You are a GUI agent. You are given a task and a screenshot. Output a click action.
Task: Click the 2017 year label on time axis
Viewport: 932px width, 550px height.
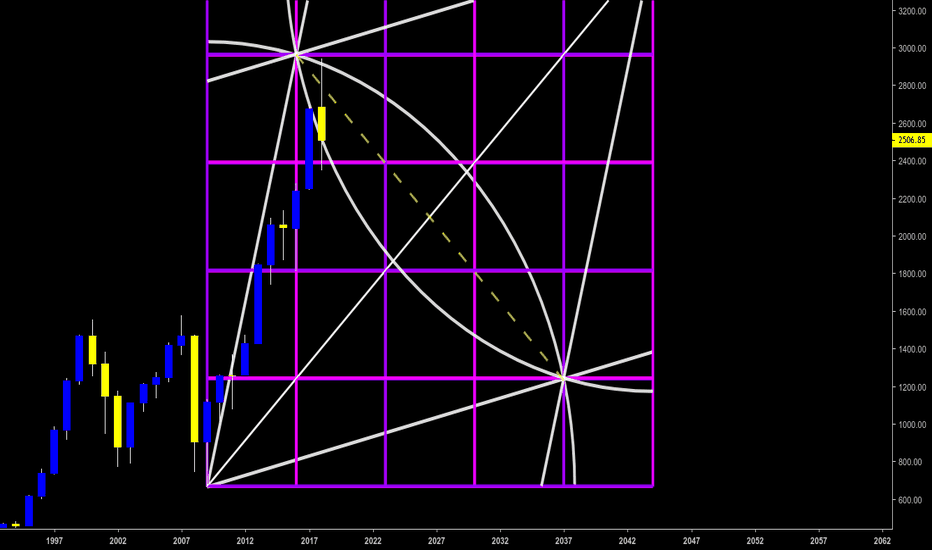pos(309,540)
